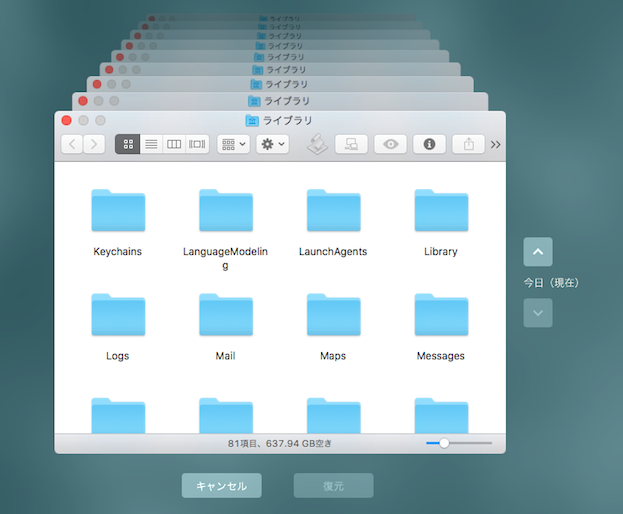This screenshot has height=514, width=623.
Task: Switch to column view mode
Action: coord(174,144)
